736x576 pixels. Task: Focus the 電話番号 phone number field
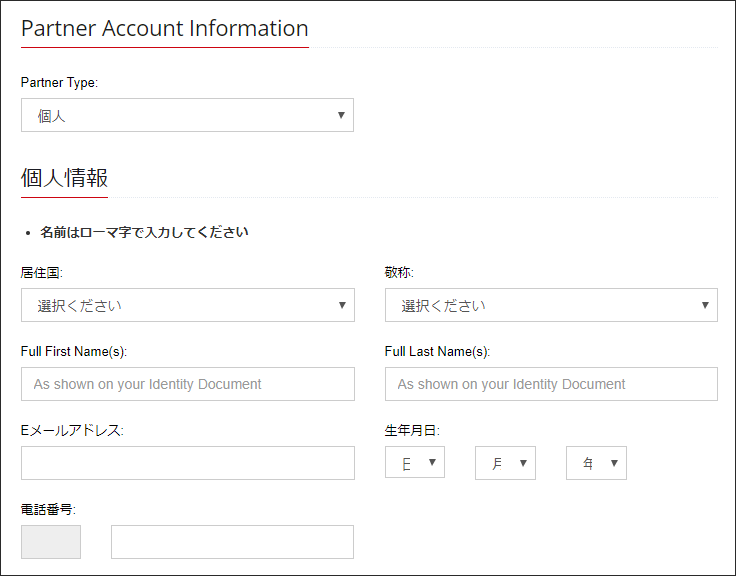(x=232, y=542)
